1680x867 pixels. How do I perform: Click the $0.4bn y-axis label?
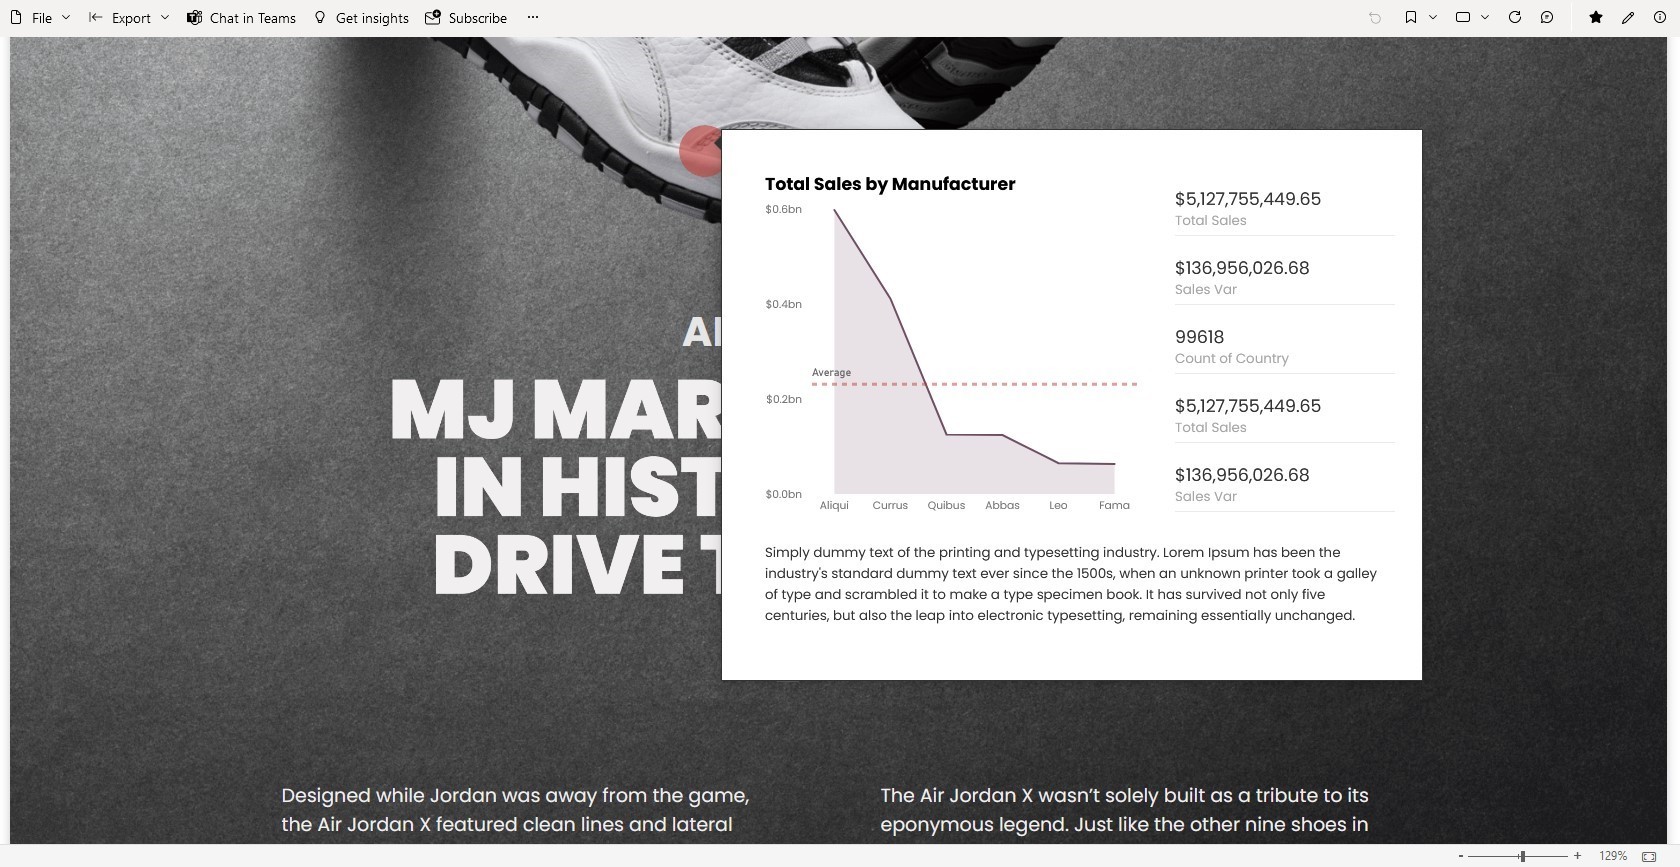pos(783,304)
